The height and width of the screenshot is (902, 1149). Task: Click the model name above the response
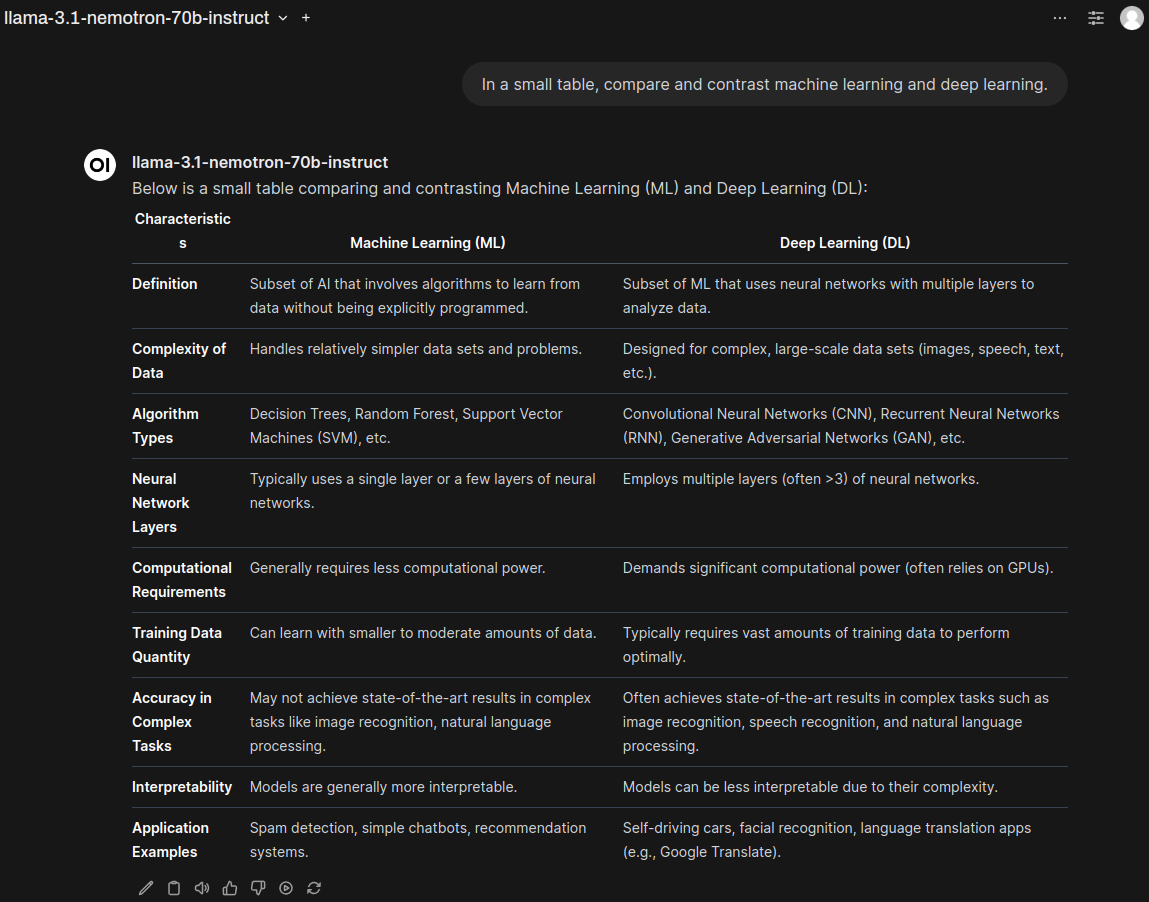point(260,162)
